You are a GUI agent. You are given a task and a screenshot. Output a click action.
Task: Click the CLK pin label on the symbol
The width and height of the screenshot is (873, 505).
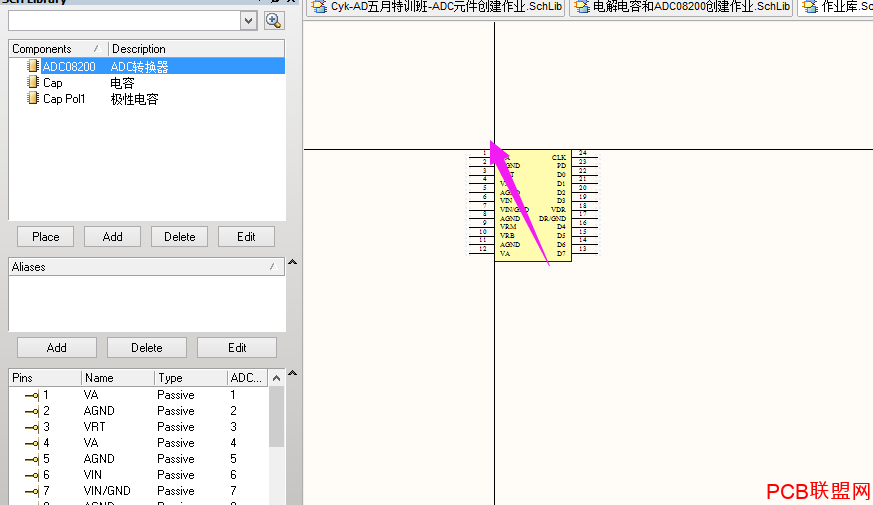click(558, 158)
